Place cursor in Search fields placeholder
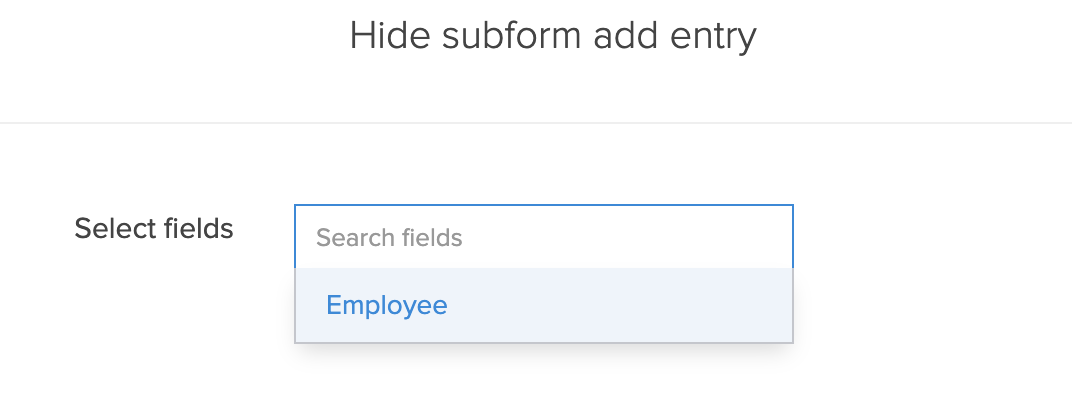 pyautogui.click(x=390, y=238)
